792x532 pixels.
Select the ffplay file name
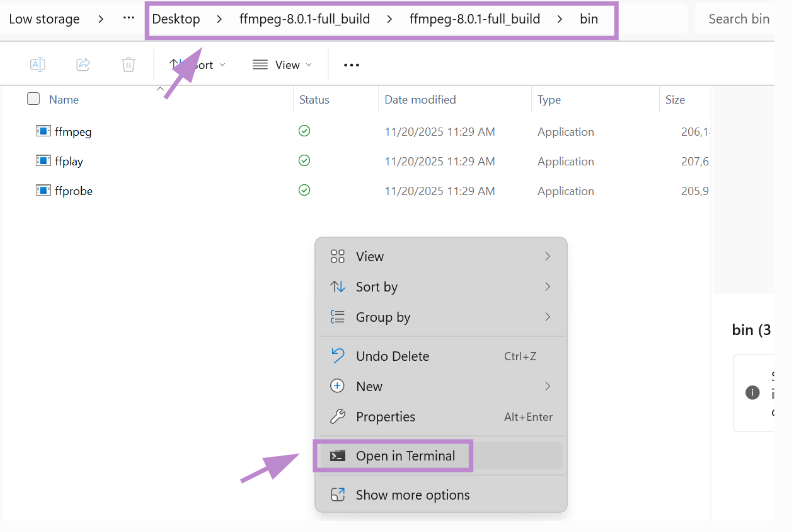pyautogui.click(x=69, y=161)
